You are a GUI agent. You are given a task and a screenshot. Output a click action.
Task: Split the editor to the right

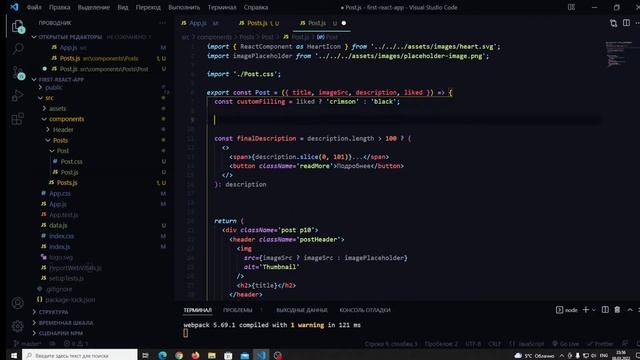point(626,23)
